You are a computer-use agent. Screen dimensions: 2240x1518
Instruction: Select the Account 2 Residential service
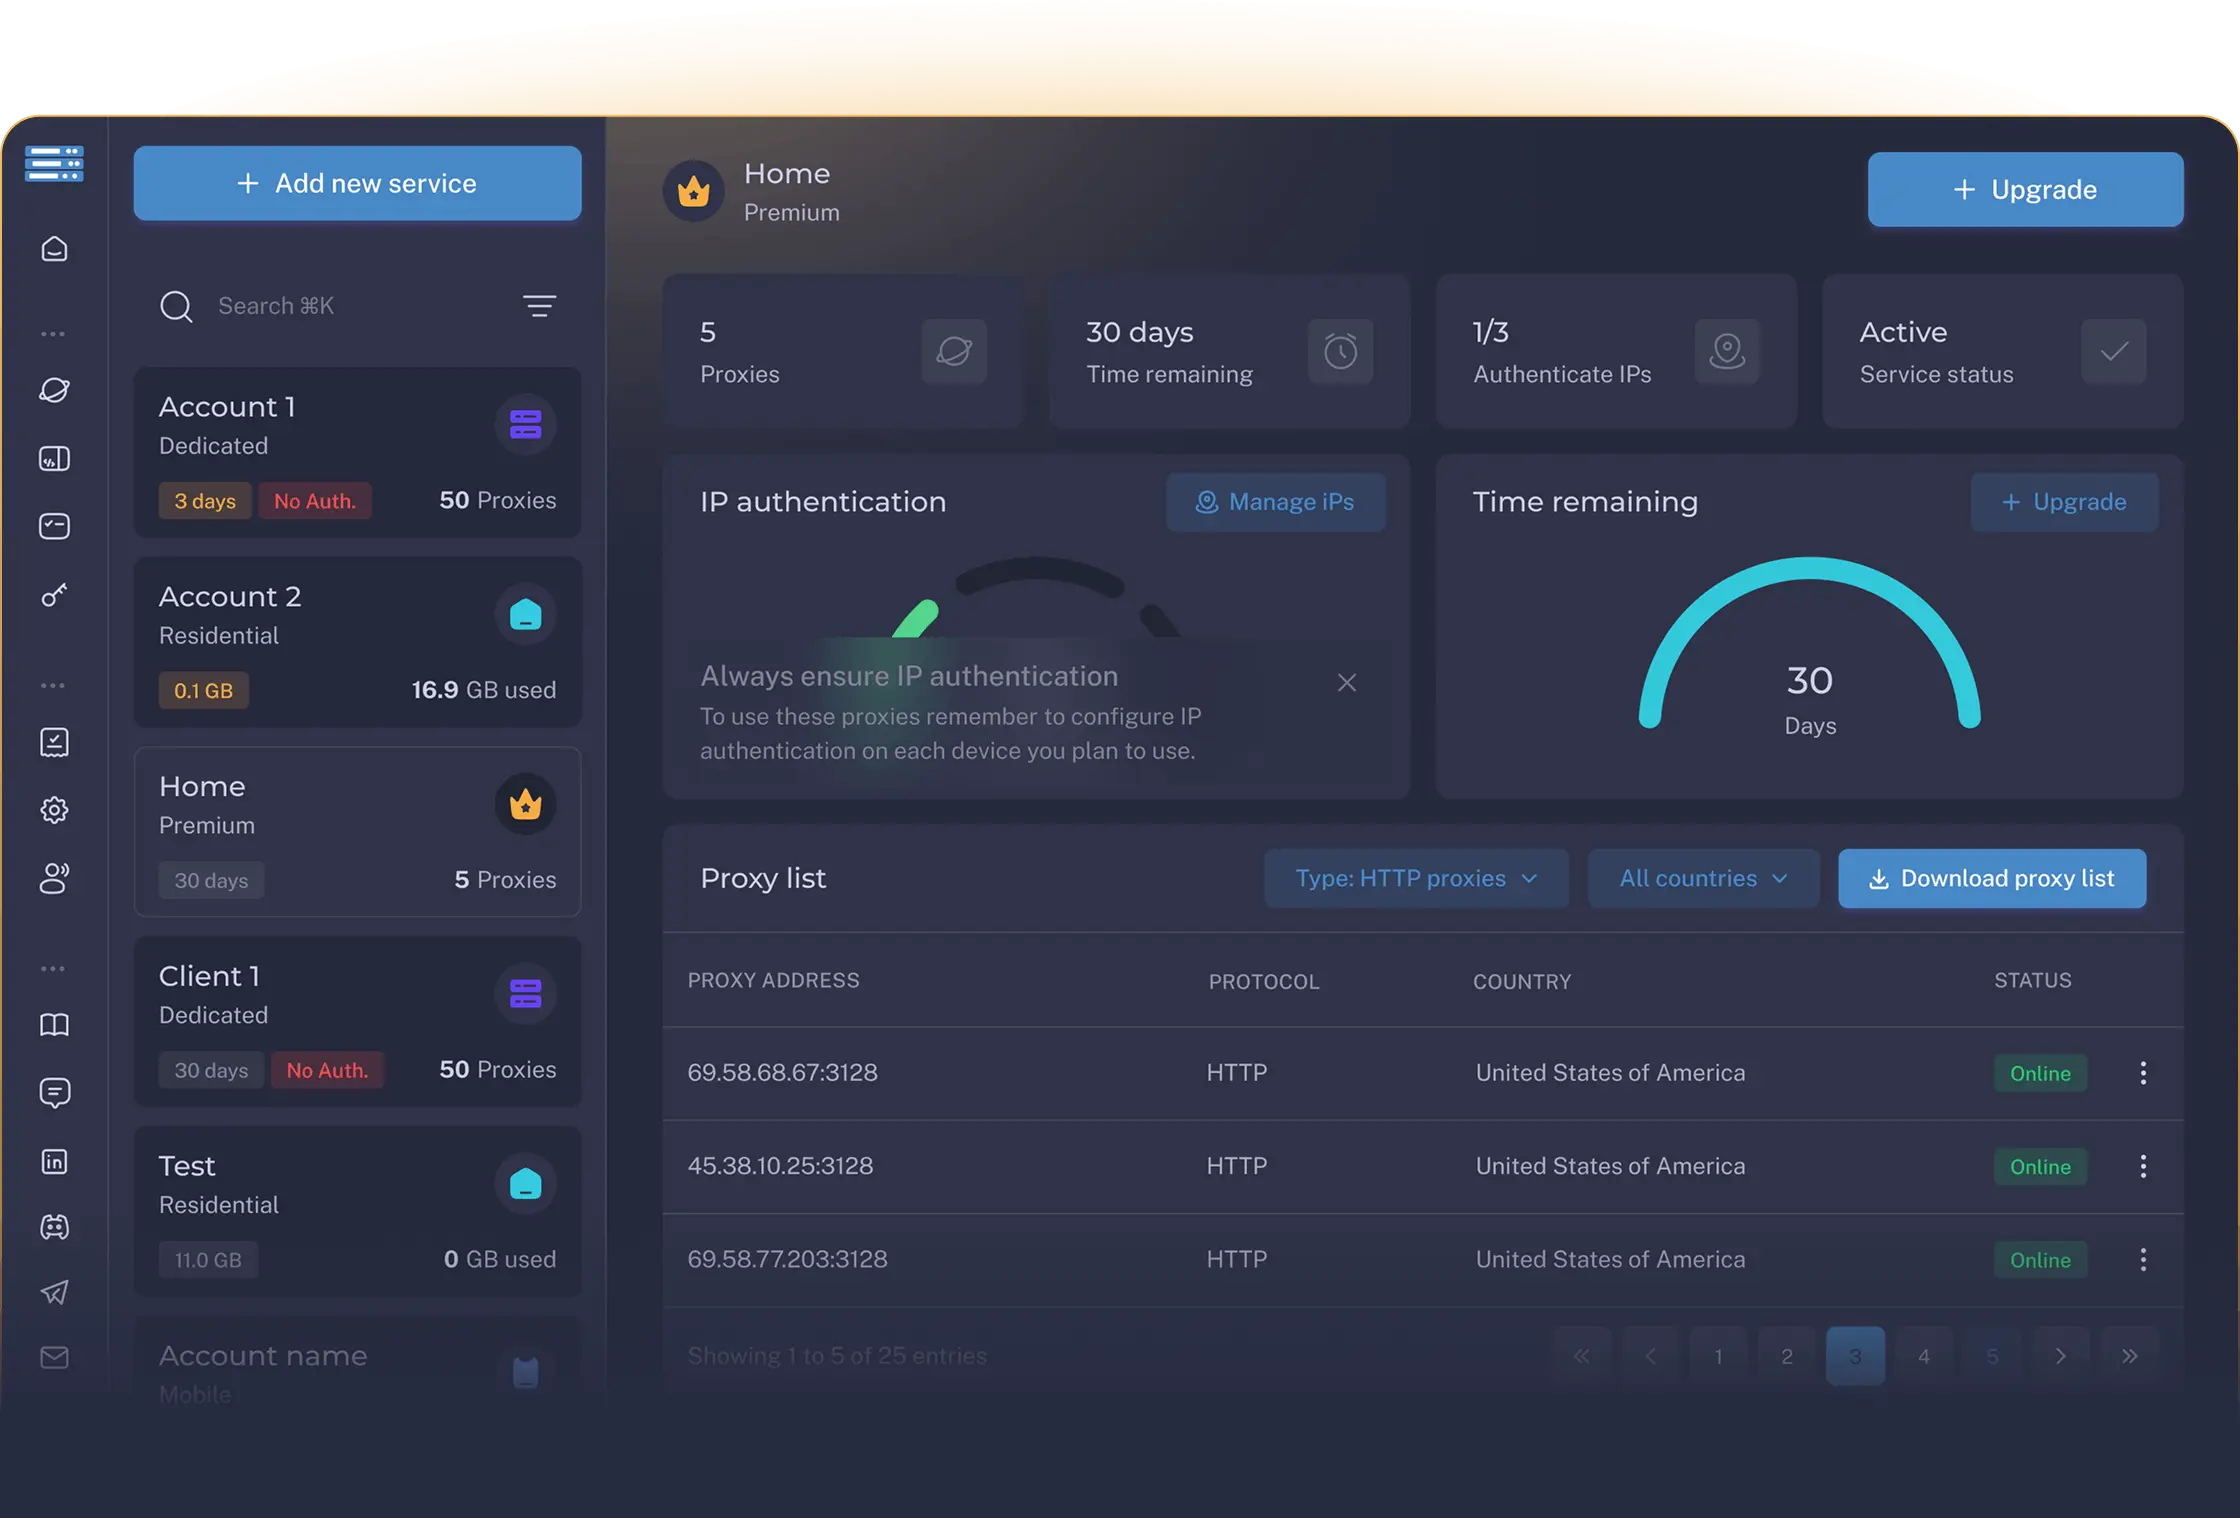click(x=358, y=642)
